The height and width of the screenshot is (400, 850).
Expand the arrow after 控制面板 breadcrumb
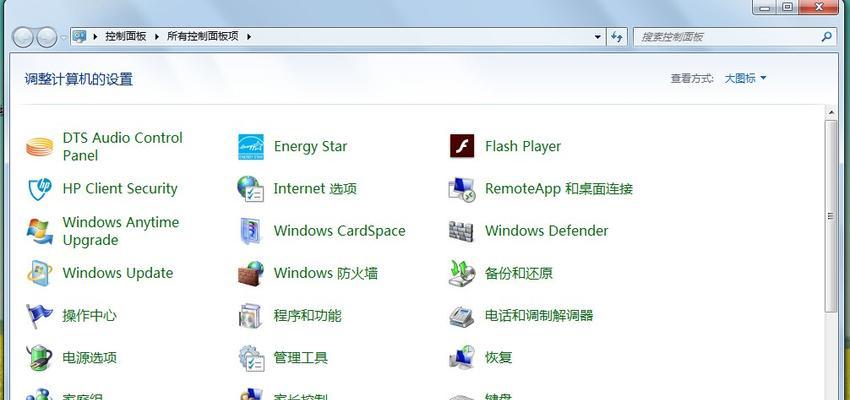[x=157, y=37]
